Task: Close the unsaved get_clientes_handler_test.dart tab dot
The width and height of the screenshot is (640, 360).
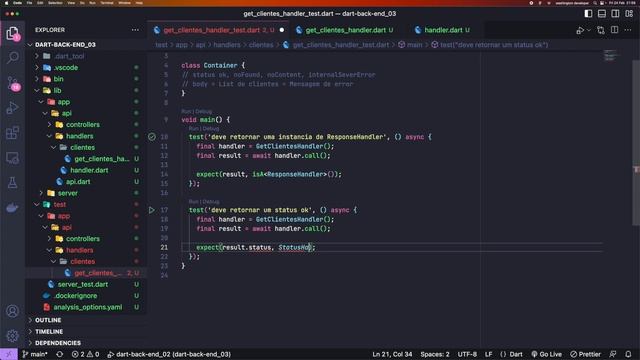Action: click(x=282, y=30)
